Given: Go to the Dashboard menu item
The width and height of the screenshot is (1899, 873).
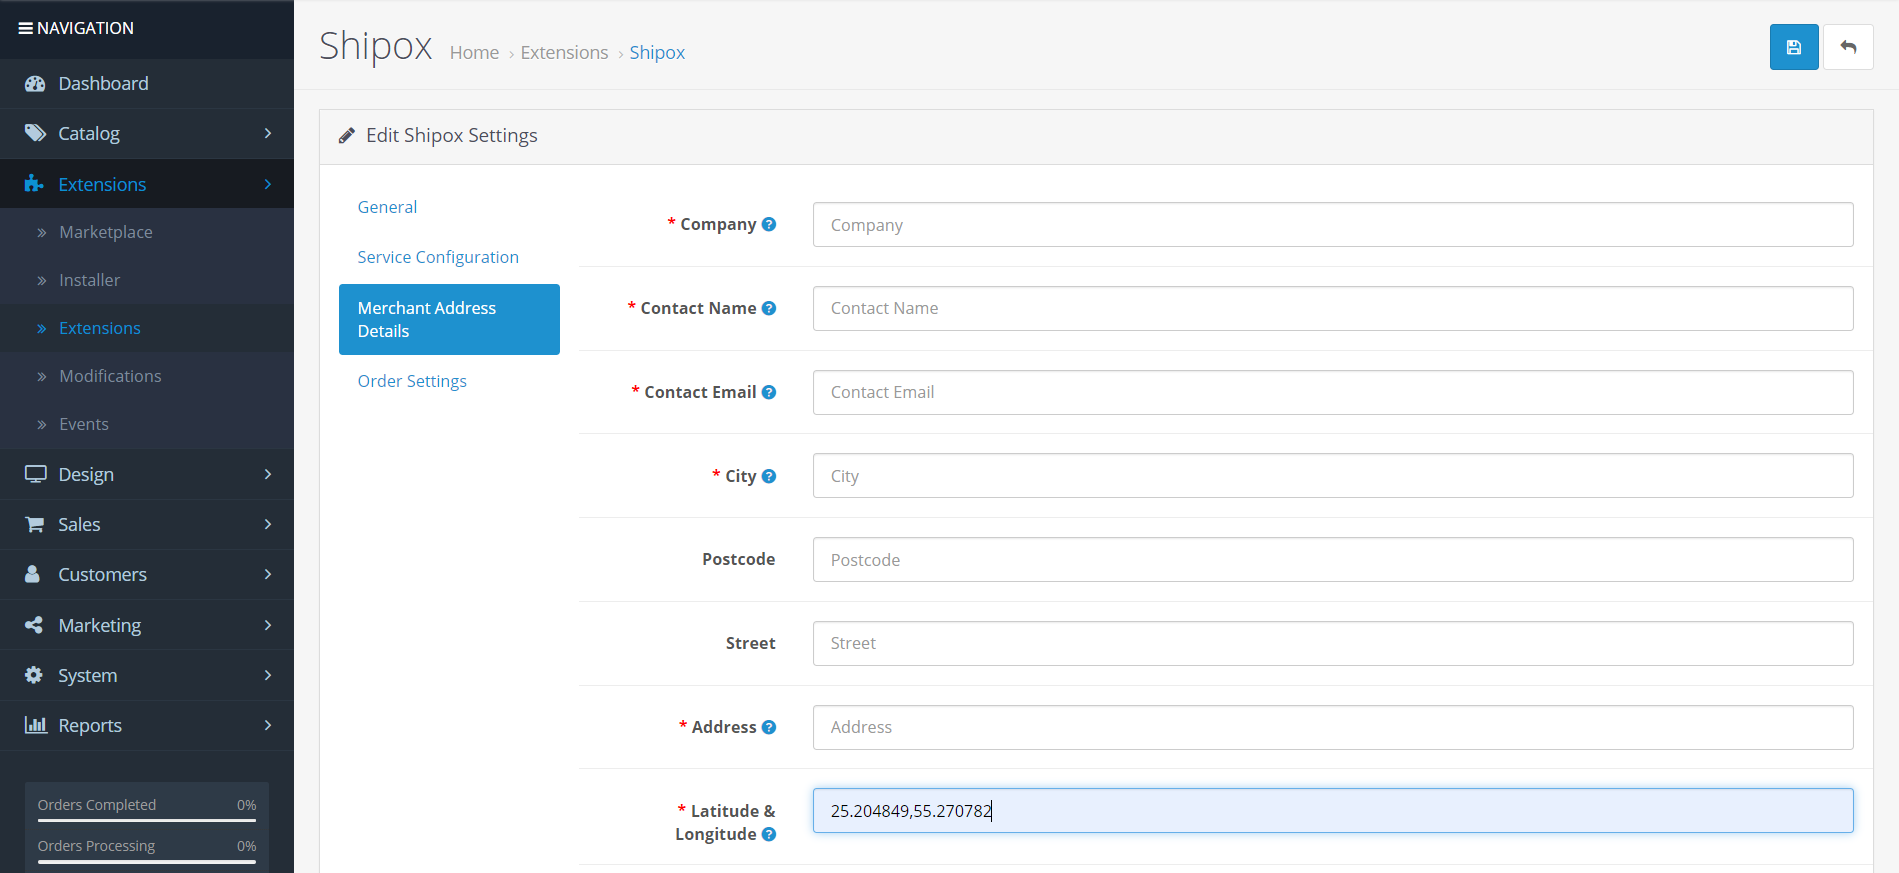Looking at the screenshot, I should [x=147, y=84].
